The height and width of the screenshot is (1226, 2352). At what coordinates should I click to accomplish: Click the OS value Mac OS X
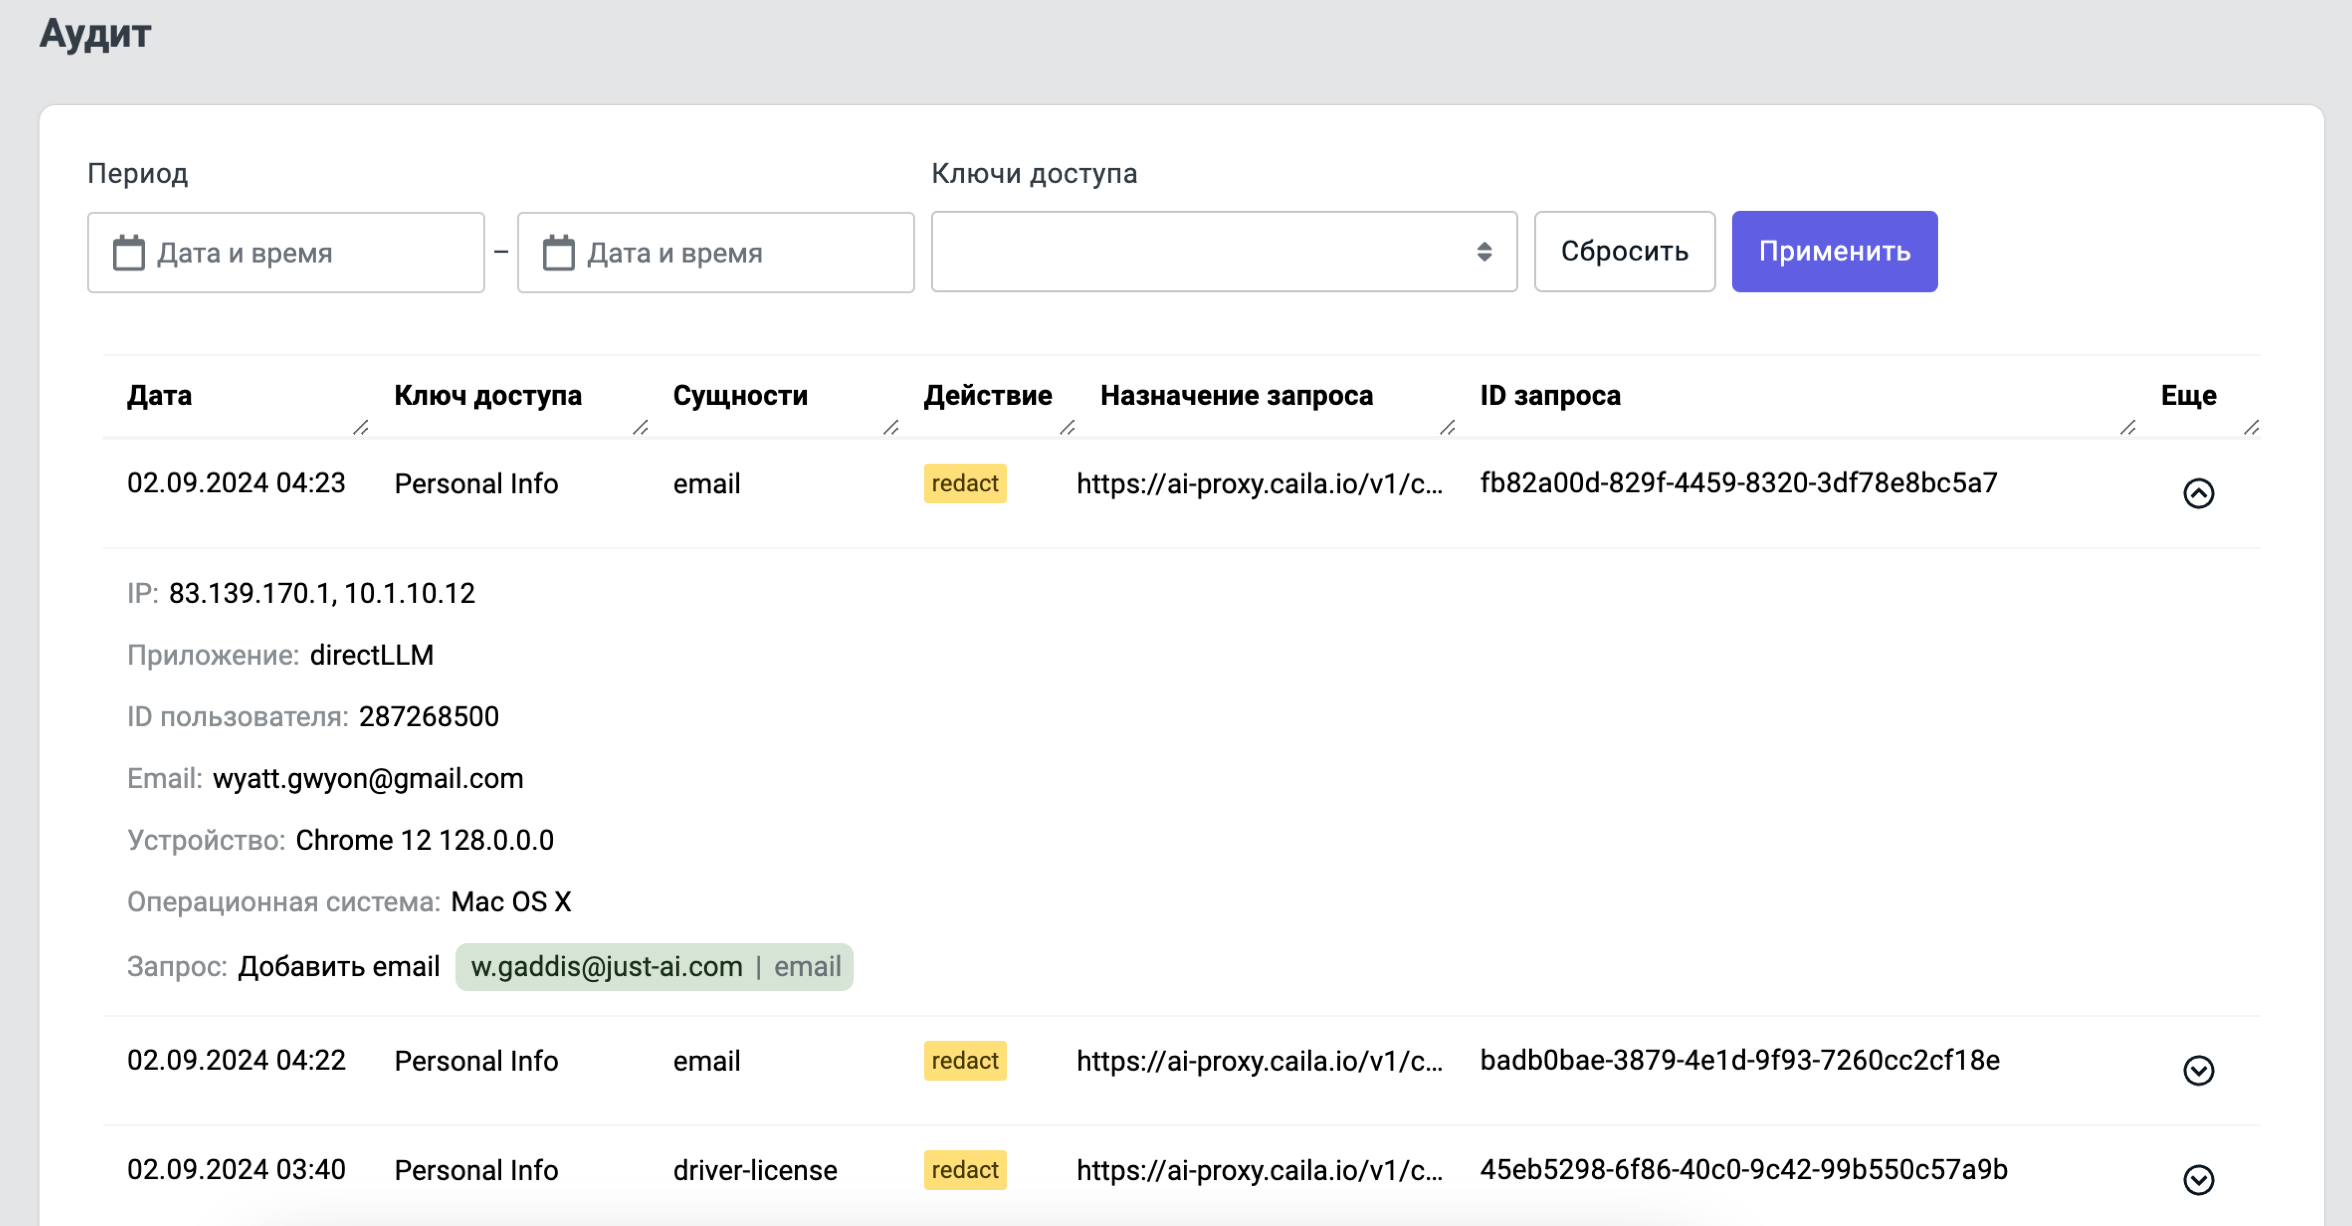[511, 902]
